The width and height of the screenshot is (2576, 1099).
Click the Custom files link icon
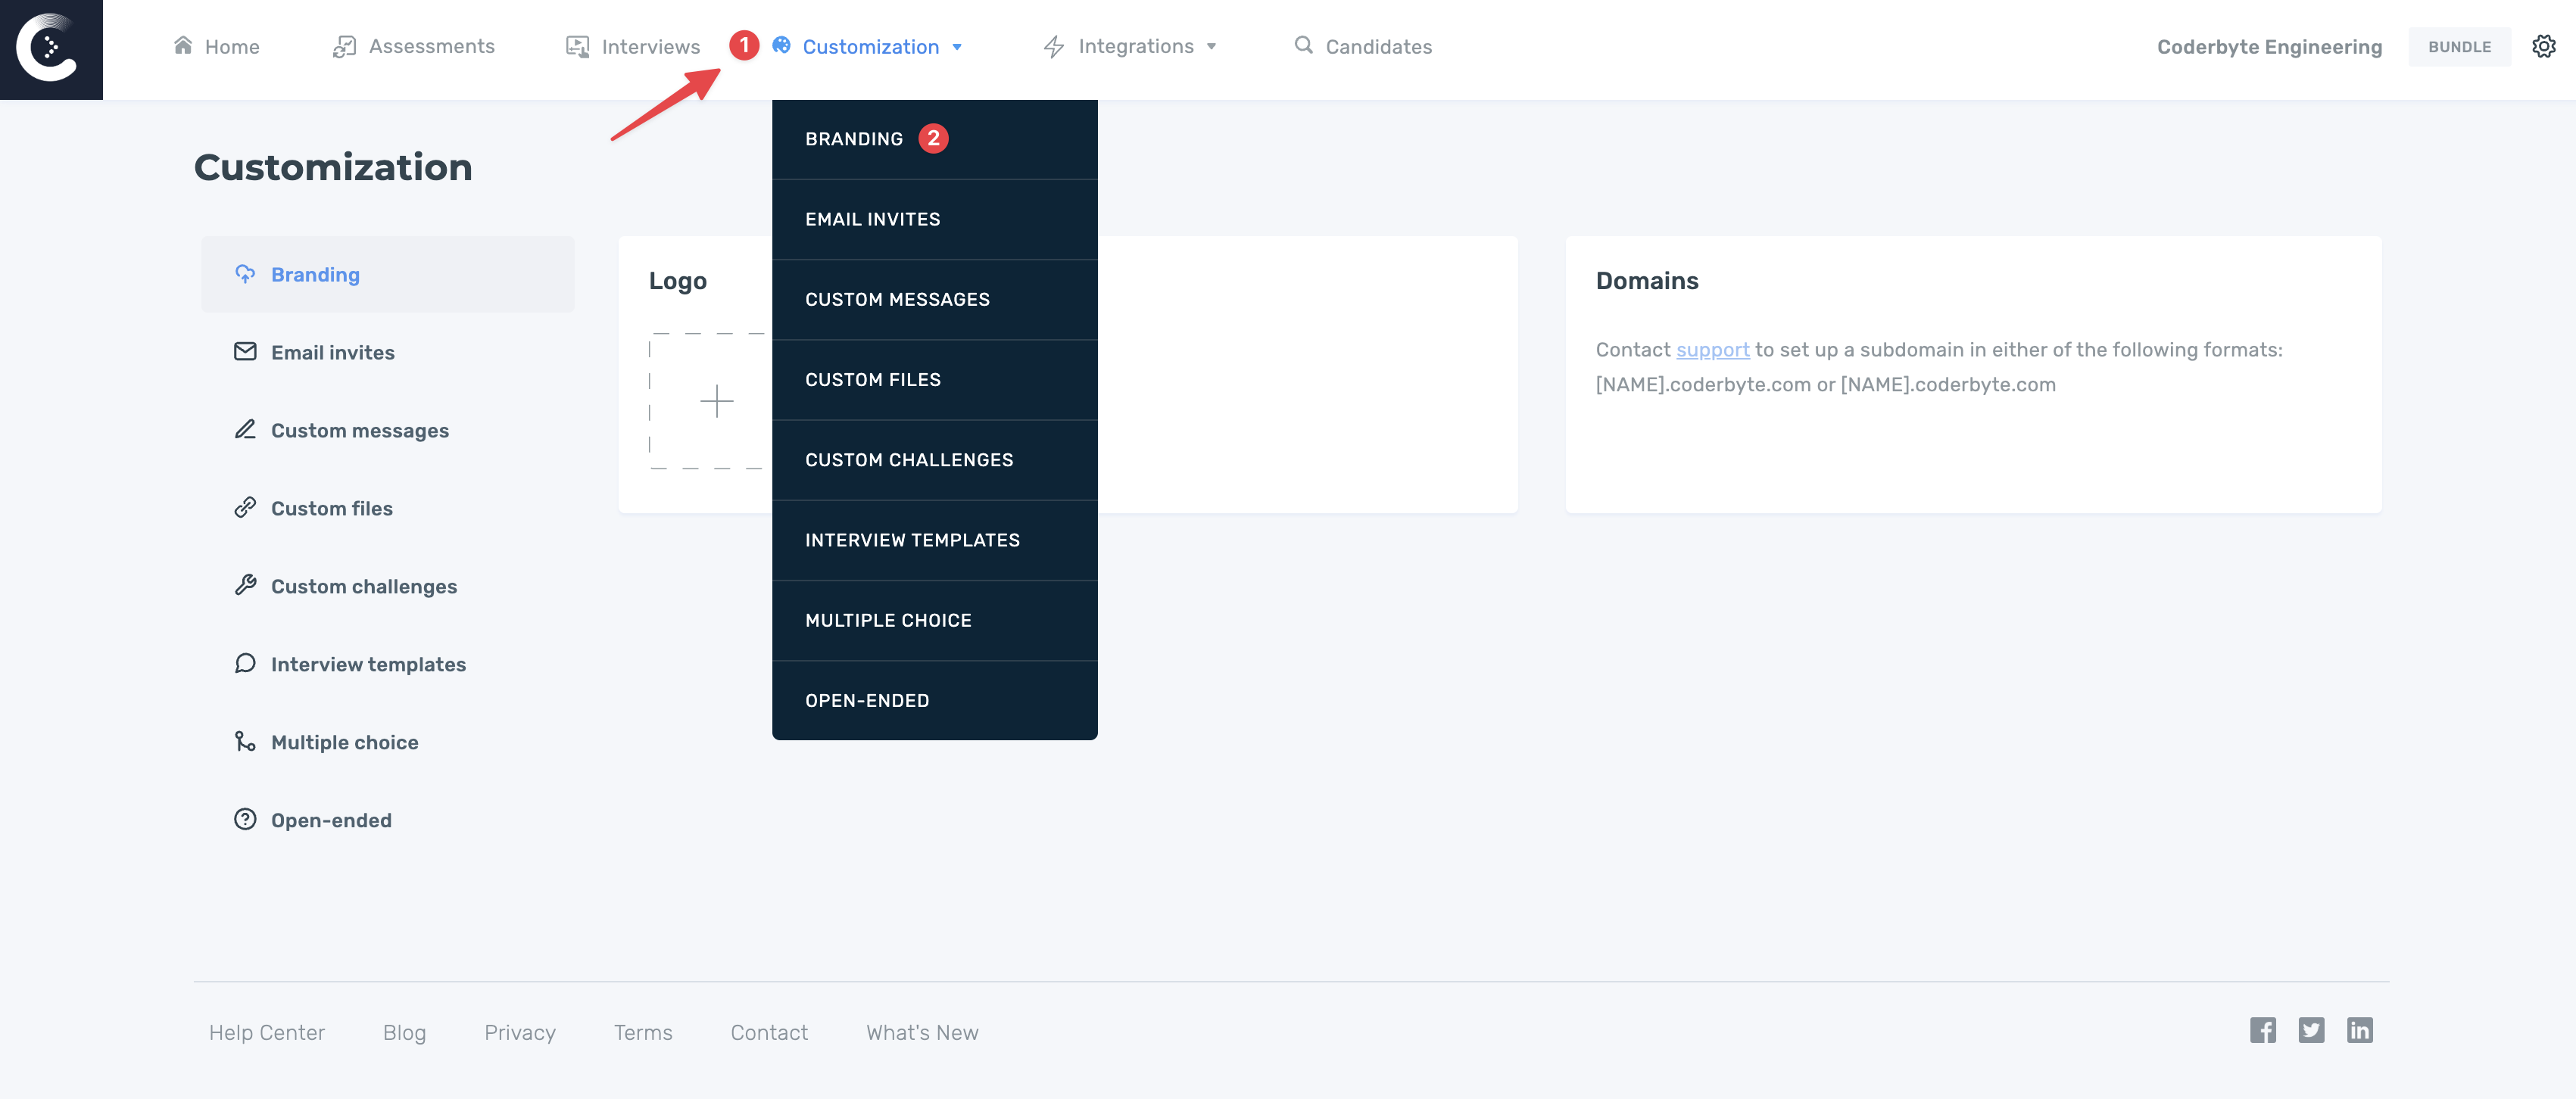coord(245,507)
